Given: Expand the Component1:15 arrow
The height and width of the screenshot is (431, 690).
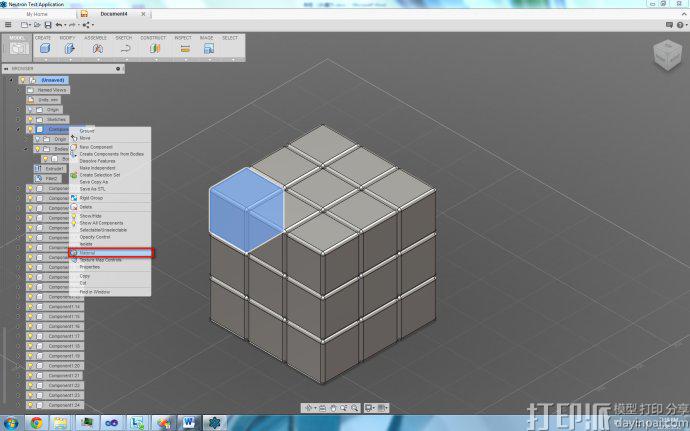Looking at the screenshot, I should click(x=18, y=317).
